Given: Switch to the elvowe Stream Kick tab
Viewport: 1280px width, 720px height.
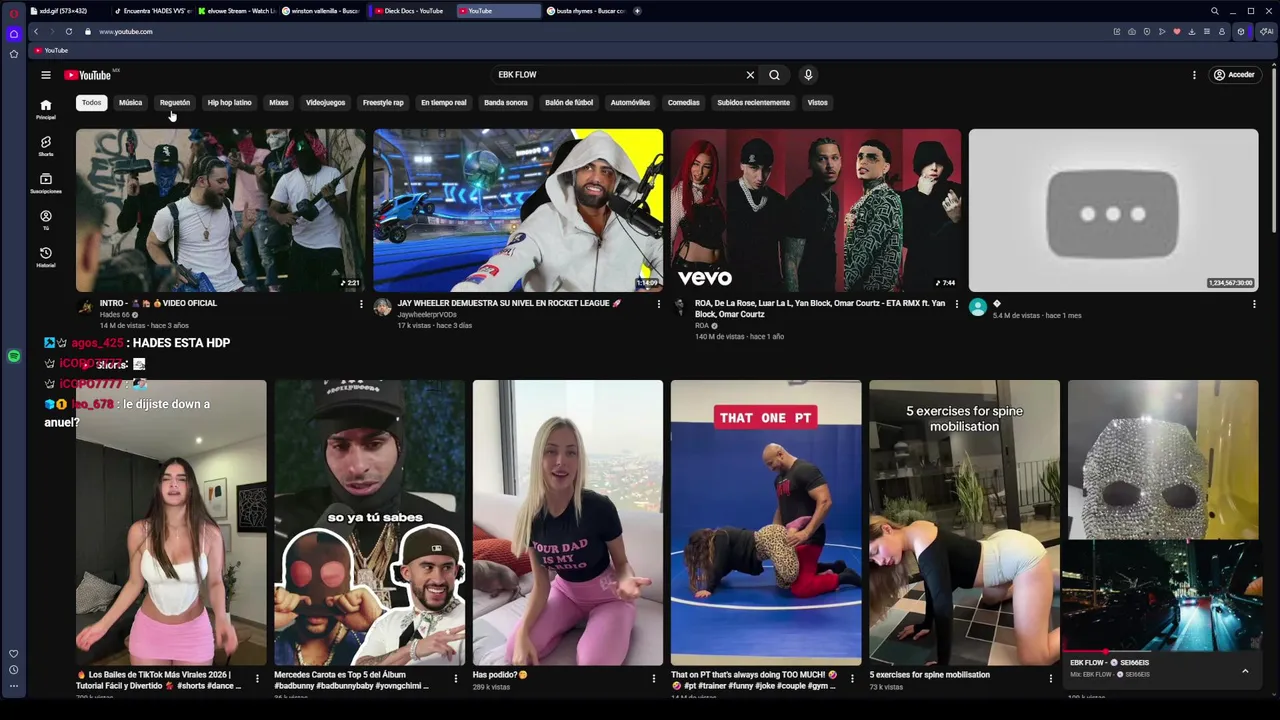Looking at the screenshot, I should tap(237, 11).
